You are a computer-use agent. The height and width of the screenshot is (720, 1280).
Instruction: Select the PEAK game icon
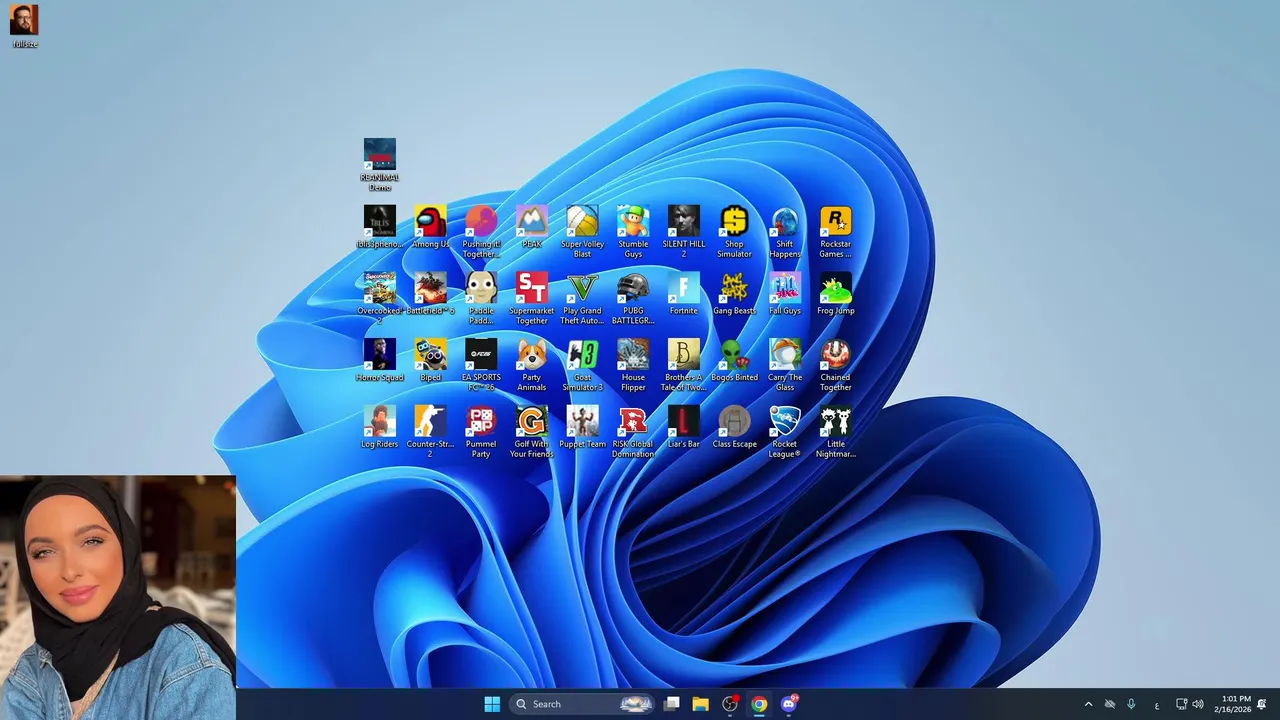click(532, 227)
